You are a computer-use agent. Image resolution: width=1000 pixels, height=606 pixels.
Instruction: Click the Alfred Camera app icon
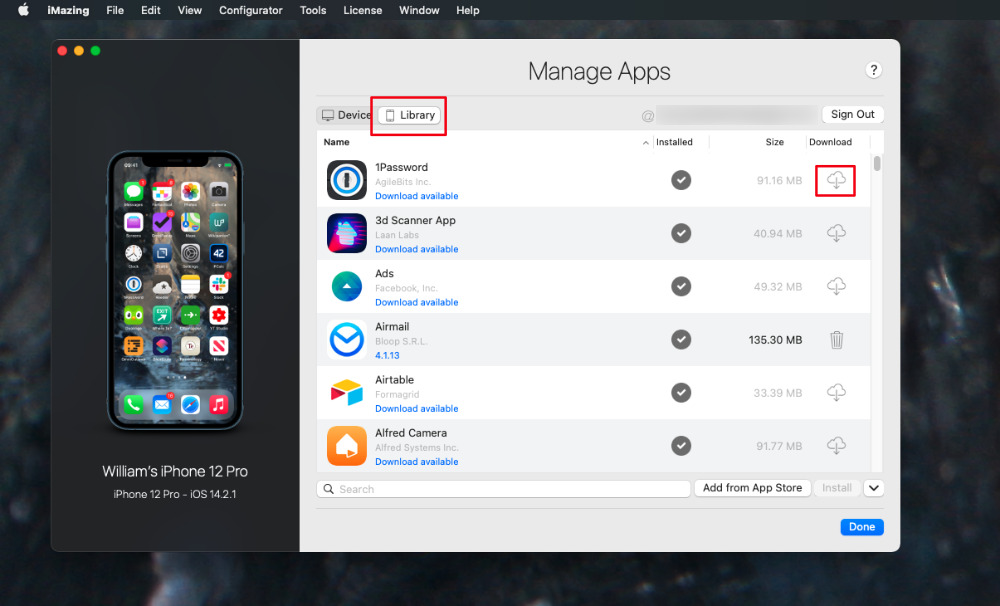(347, 445)
